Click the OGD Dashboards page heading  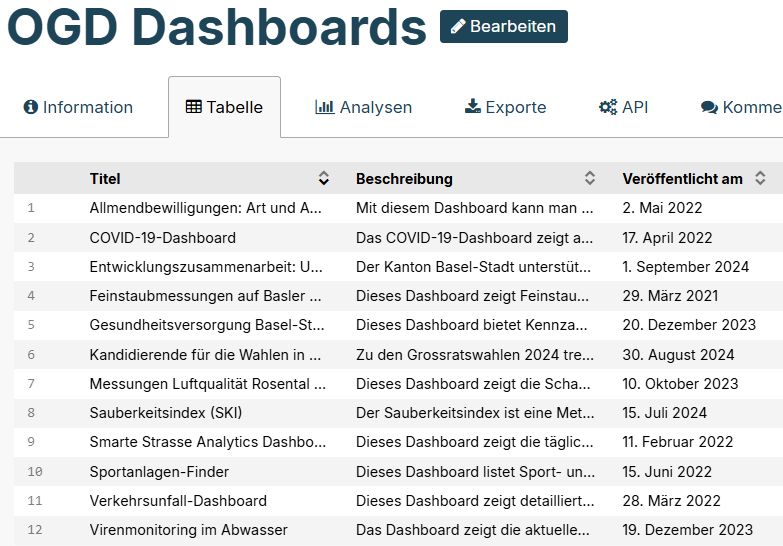tap(217, 27)
